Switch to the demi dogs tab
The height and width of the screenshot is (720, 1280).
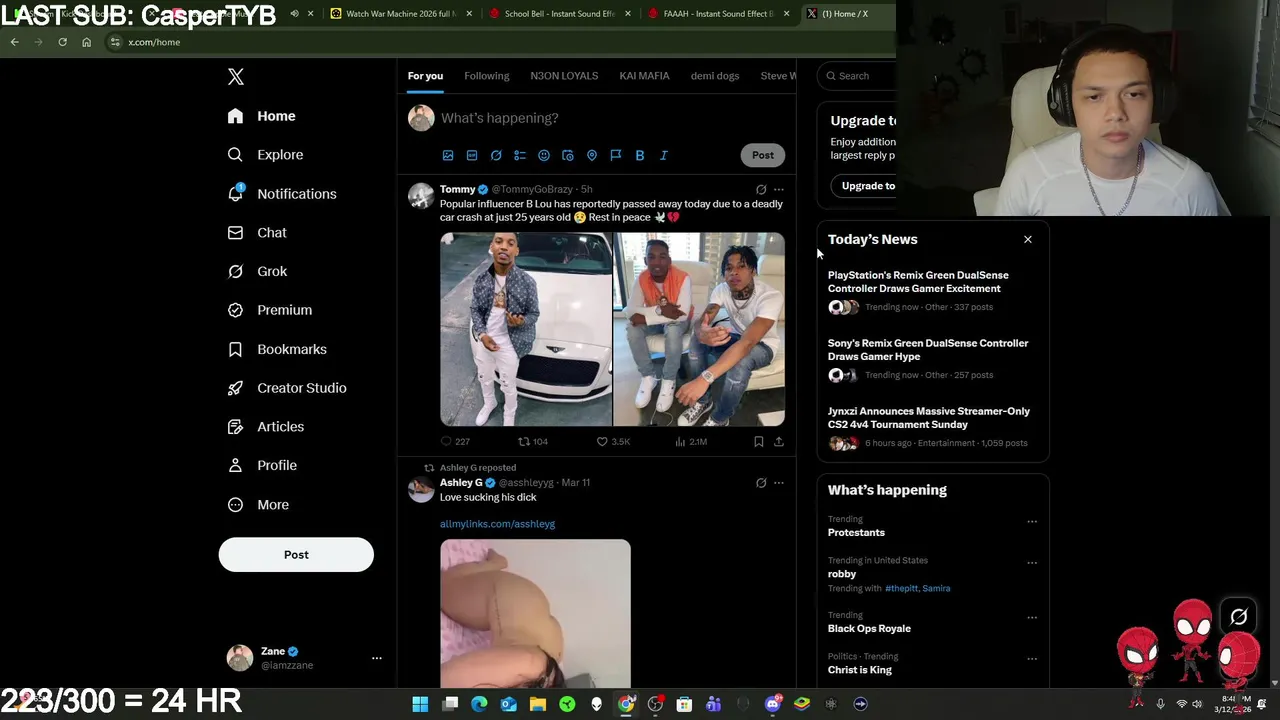[x=715, y=76]
